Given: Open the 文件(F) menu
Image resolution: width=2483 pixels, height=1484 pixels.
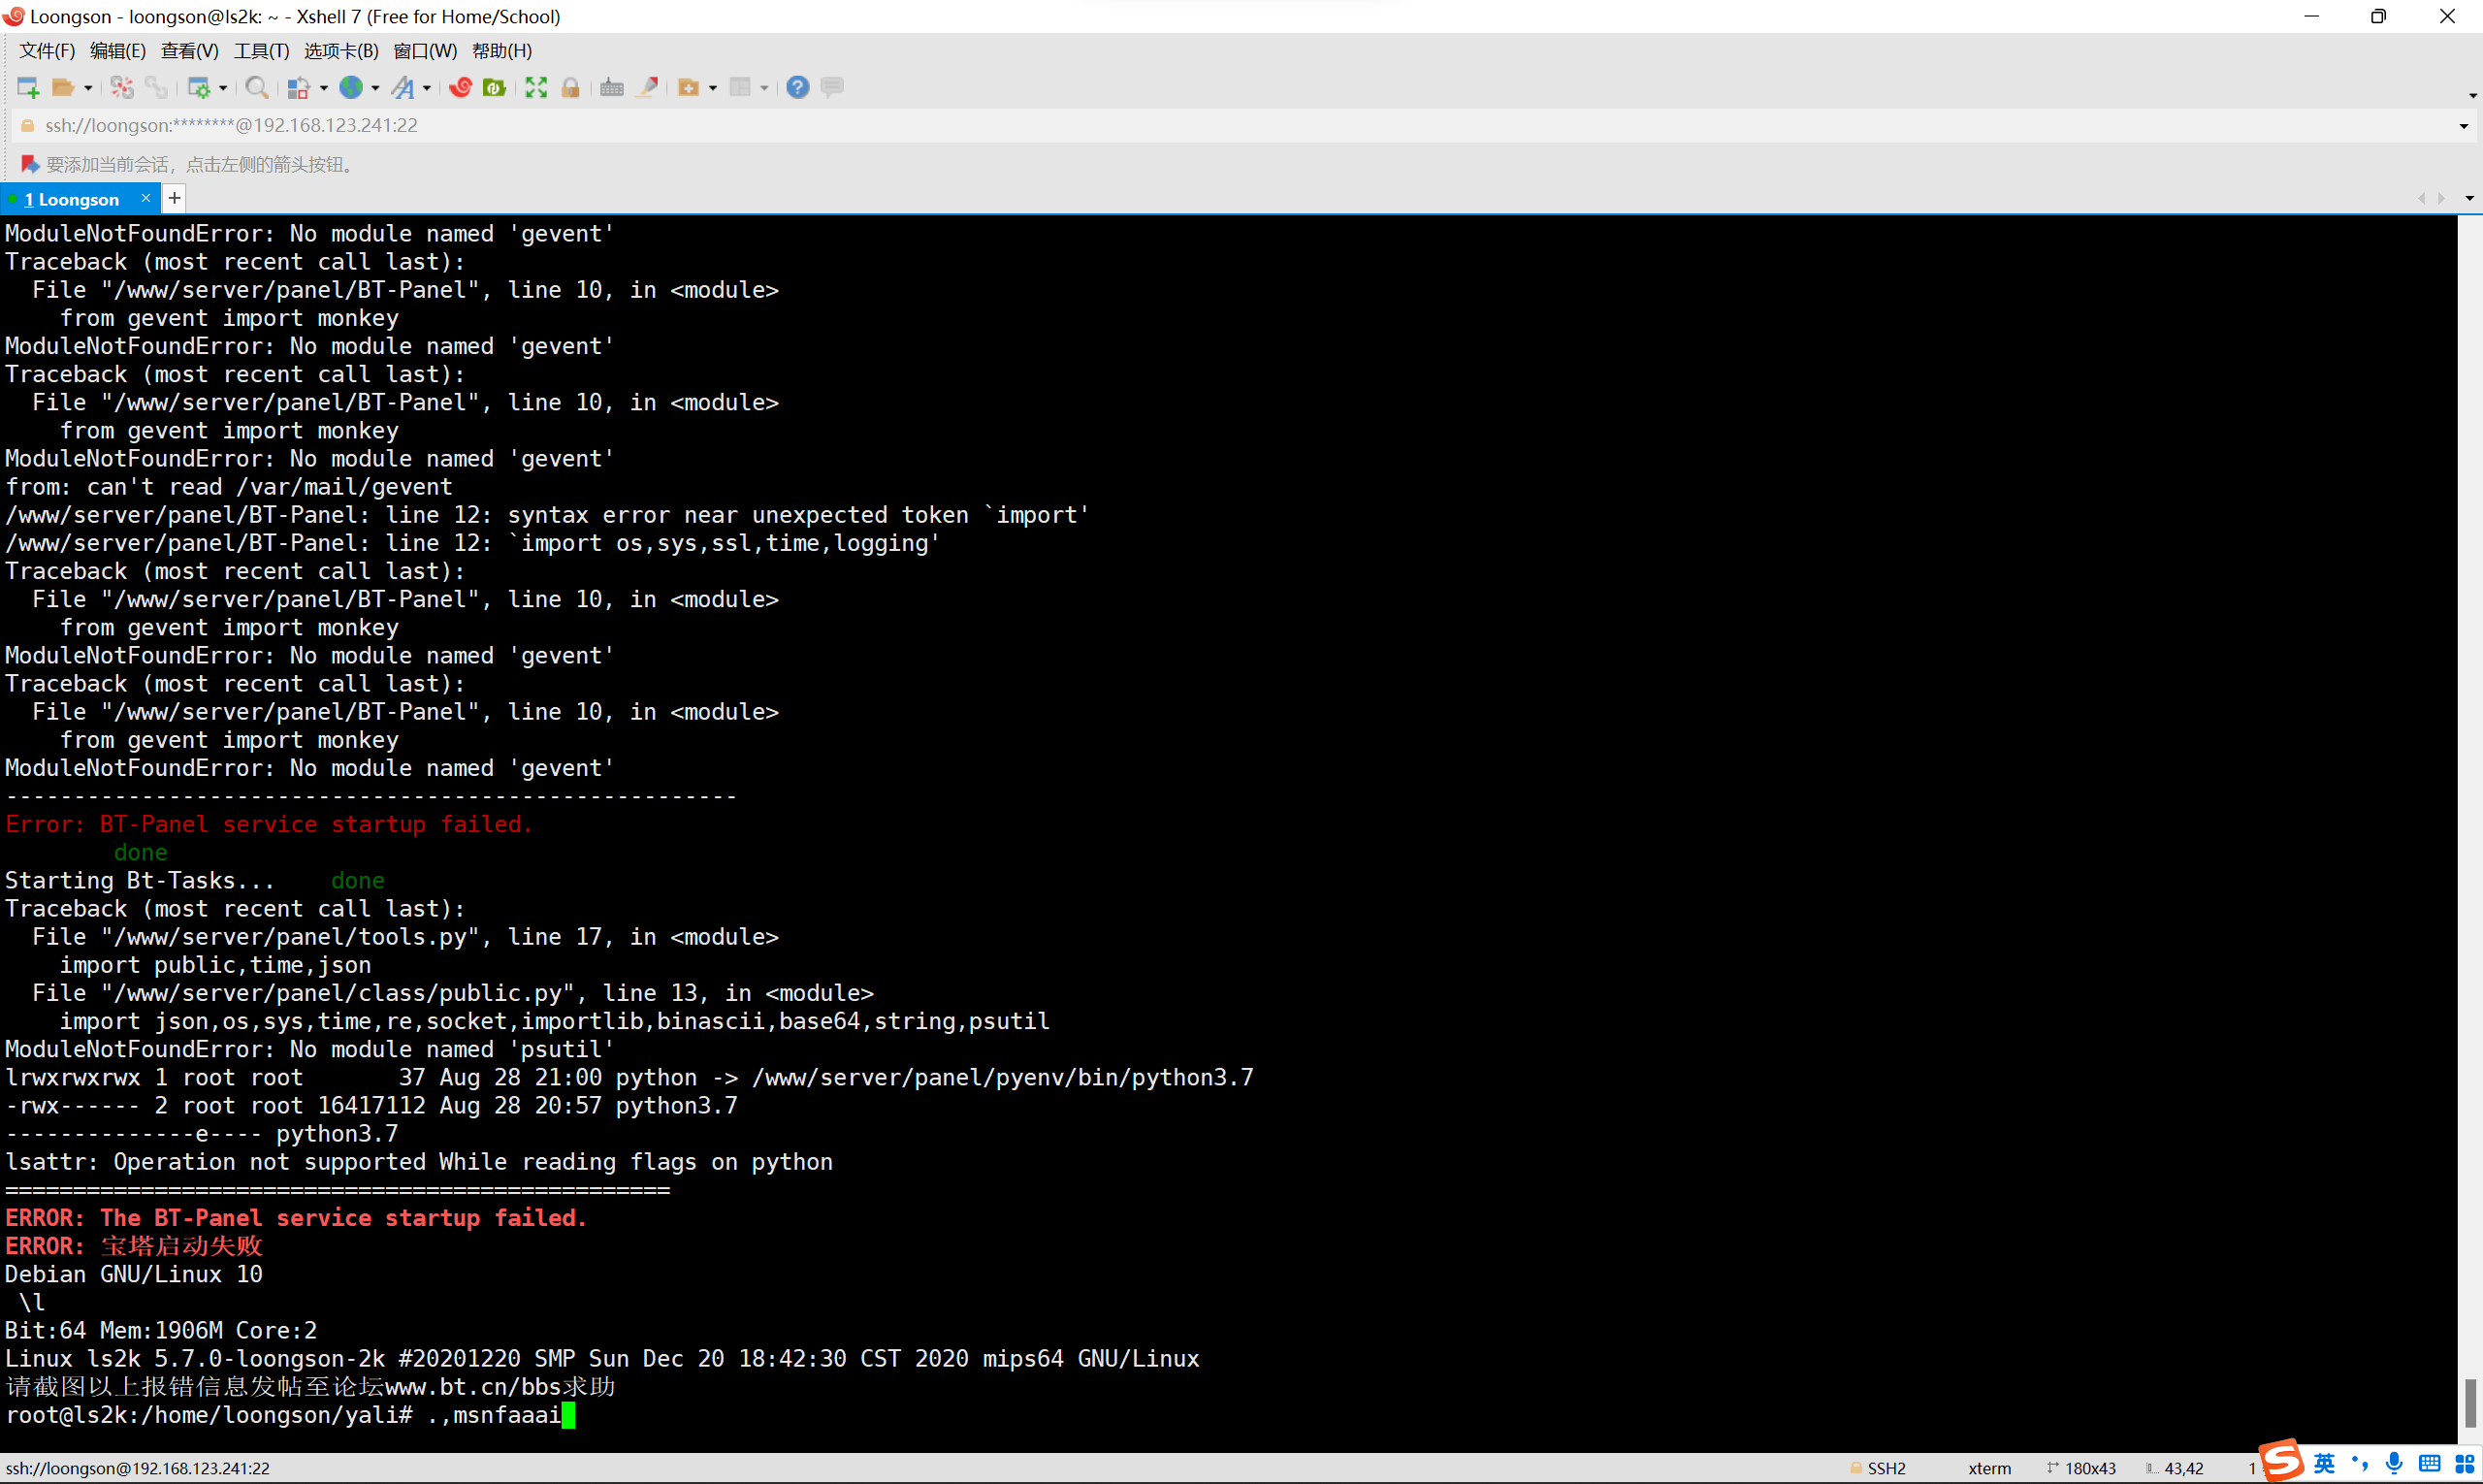Looking at the screenshot, I should coord(47,51).
